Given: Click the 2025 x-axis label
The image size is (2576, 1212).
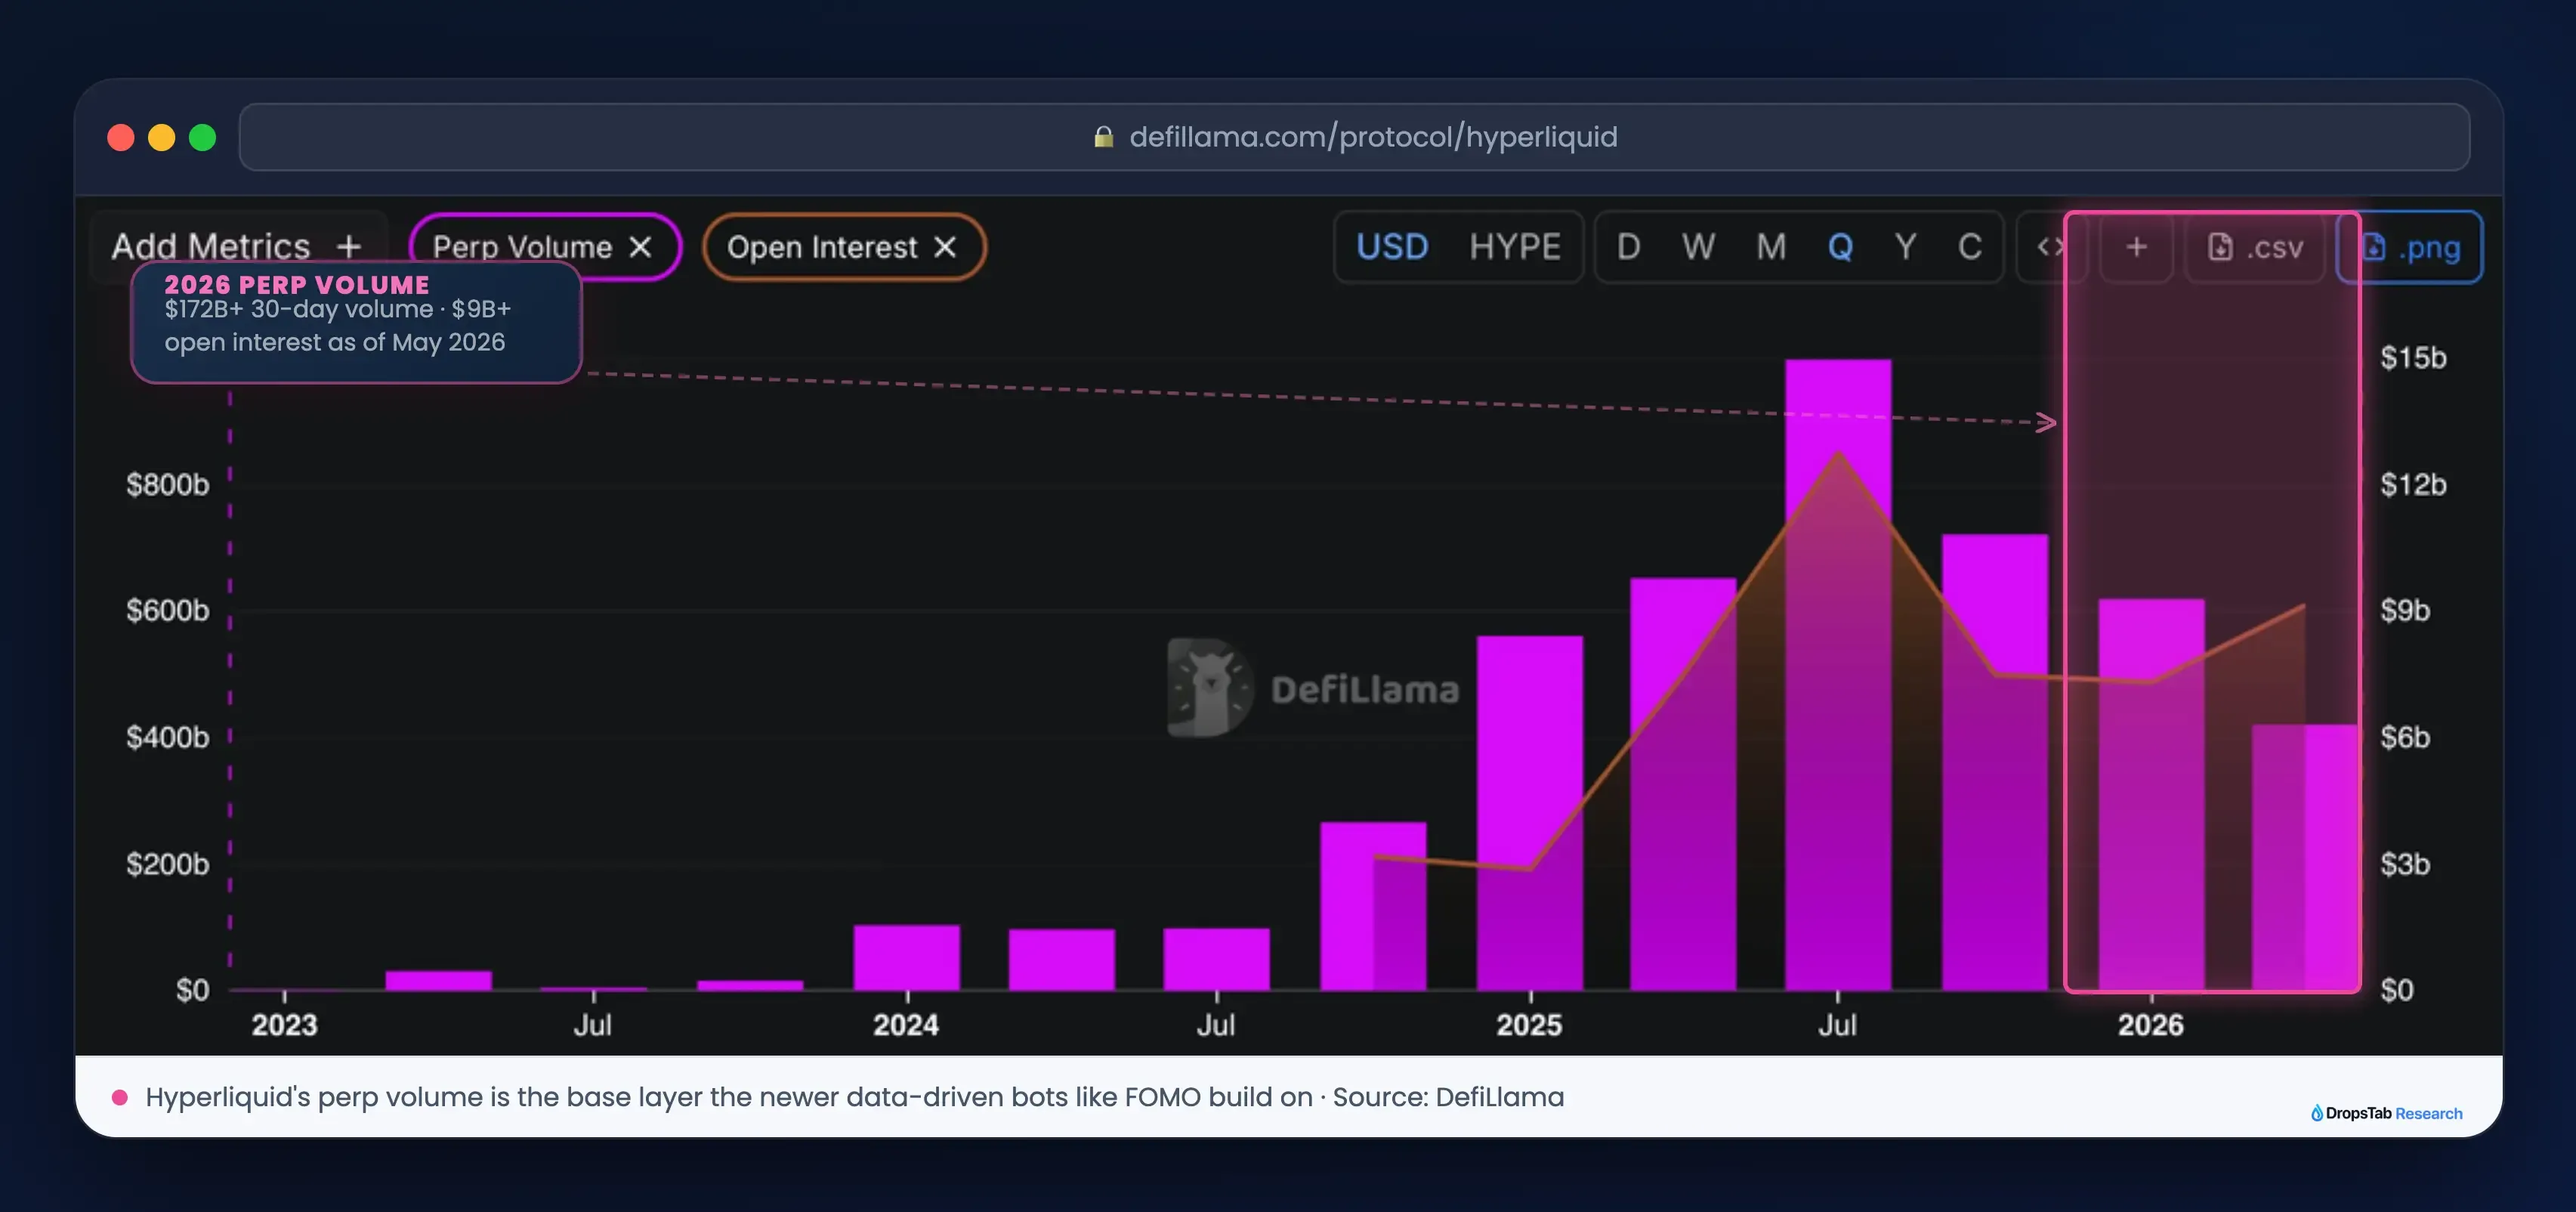Looking at the screenshot, I should [x=1529, y=1025].
